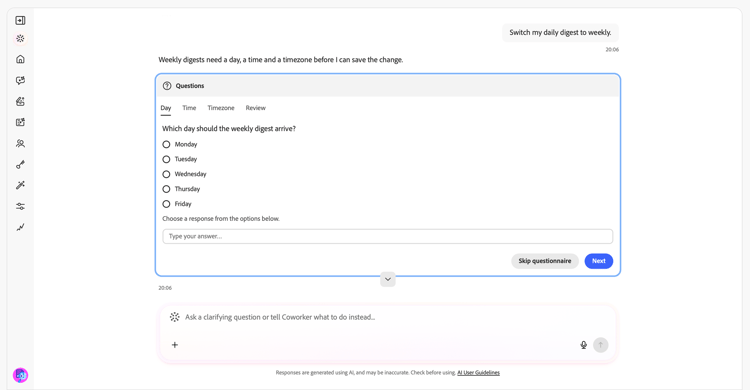Switch to the Day tab

point(165,108)
